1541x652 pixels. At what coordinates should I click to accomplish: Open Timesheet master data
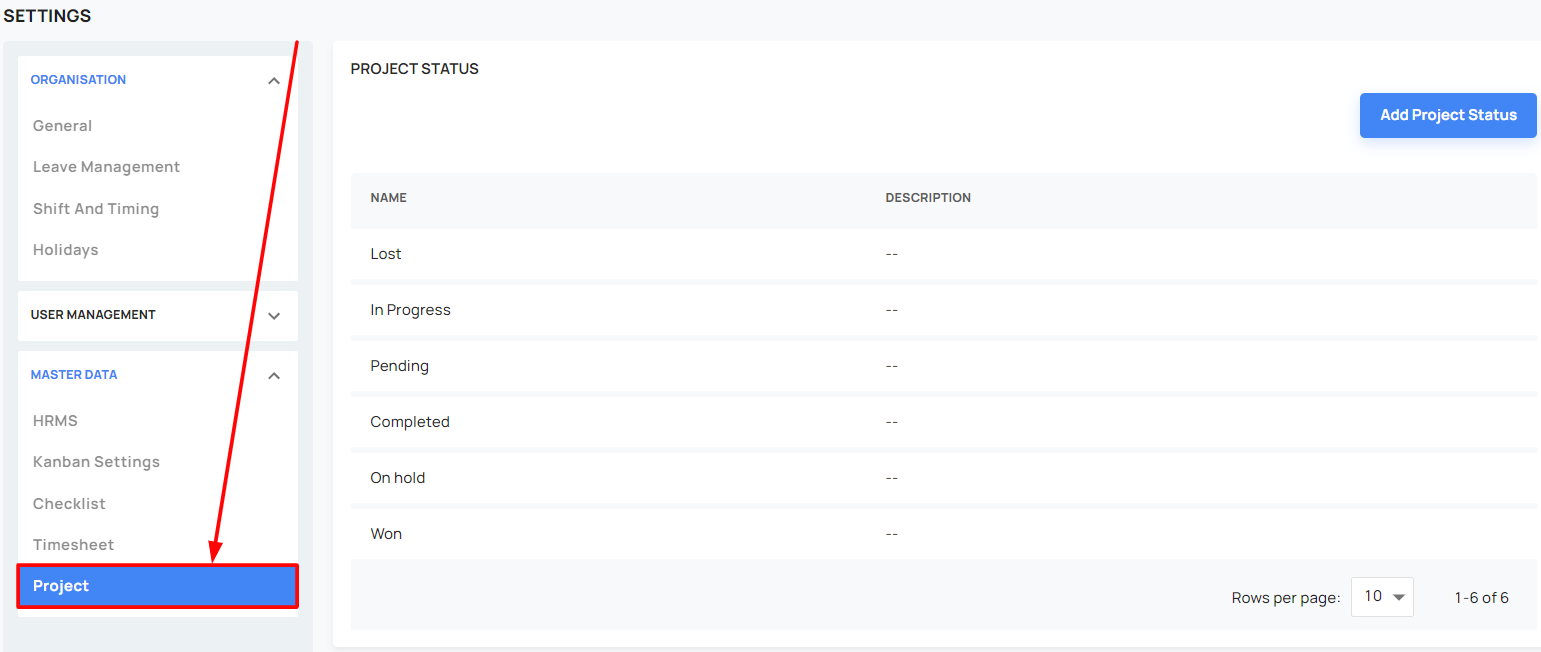coord(73,545)
